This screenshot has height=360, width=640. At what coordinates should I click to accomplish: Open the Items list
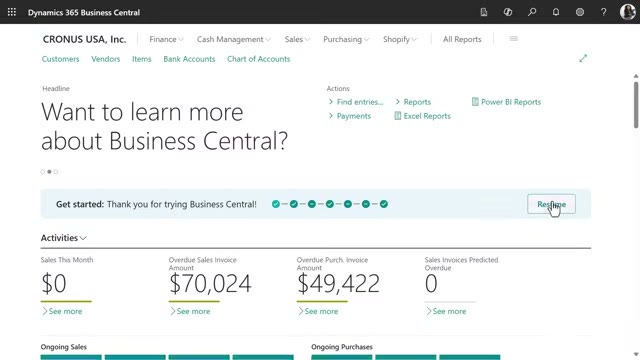point(142,59)
